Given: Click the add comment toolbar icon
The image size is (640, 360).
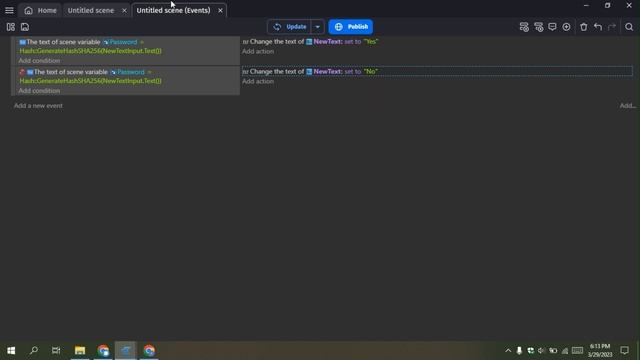Looking at the screenshot, I should click(x=552, y=27).
